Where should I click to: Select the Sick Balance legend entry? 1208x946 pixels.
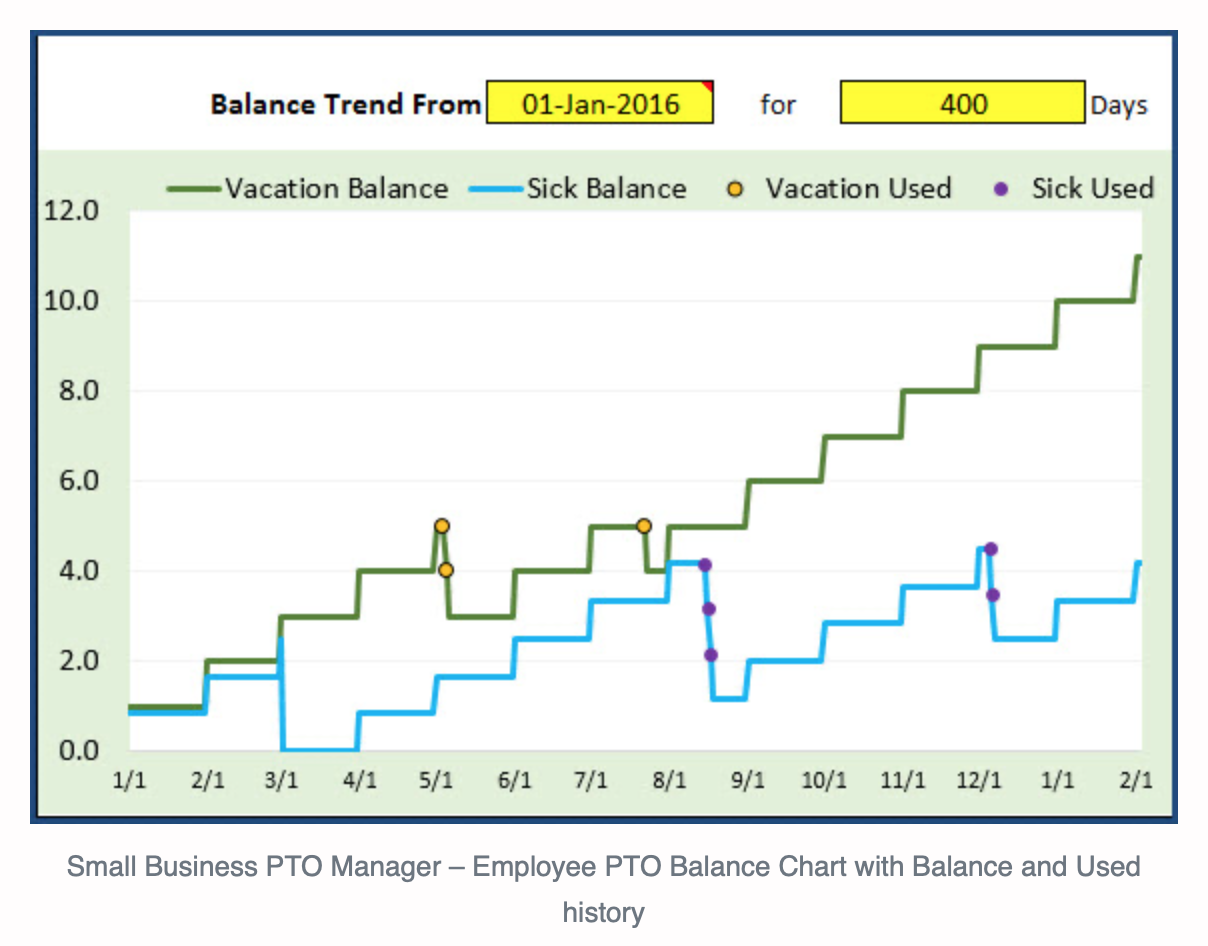580,188
